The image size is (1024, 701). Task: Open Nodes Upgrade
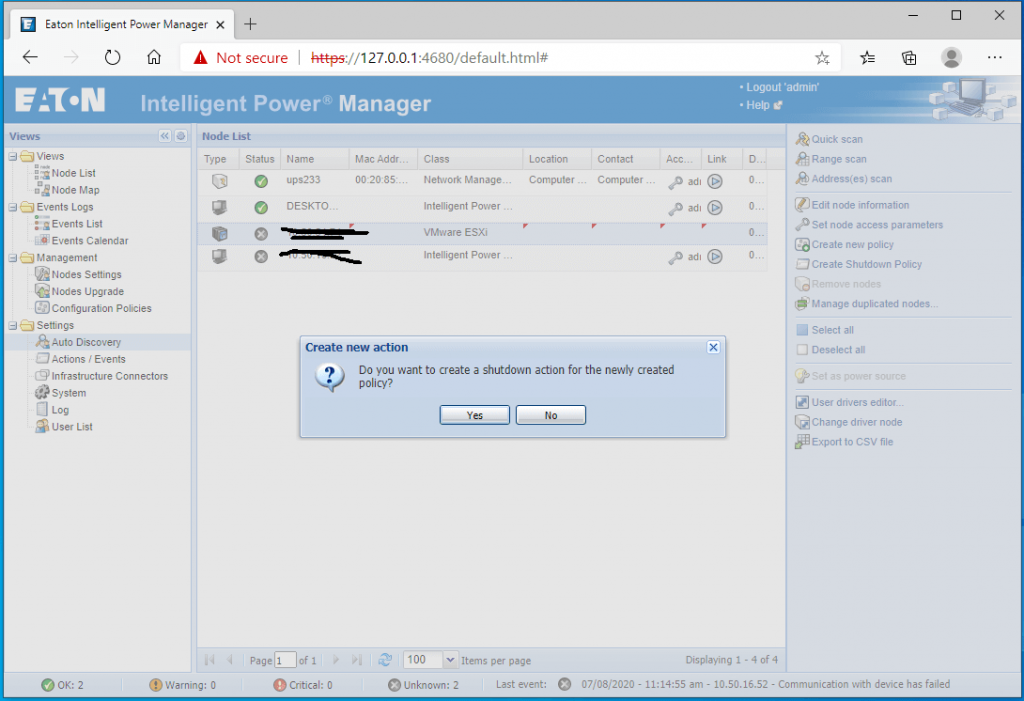coord(88,292)
